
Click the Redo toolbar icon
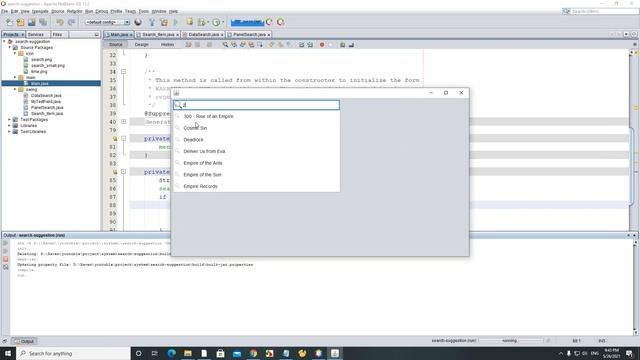pyautogui.click(x=71, y=22)
